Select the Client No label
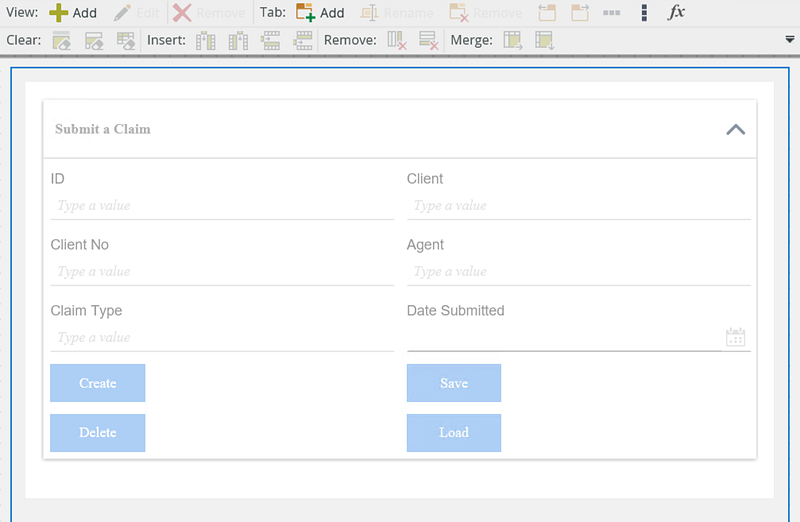 coord(80,244)
